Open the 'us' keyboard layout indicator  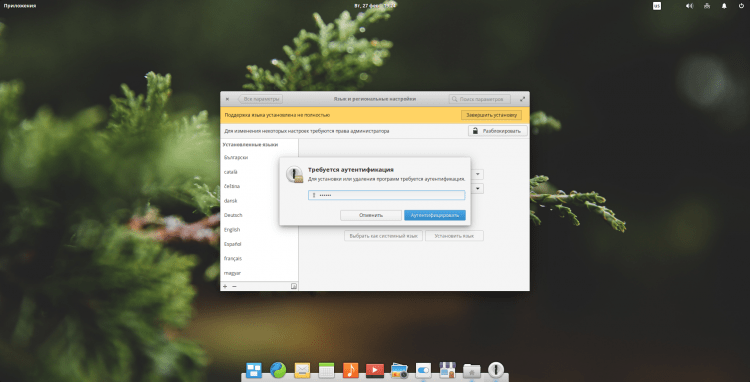(x=657, y=6)
